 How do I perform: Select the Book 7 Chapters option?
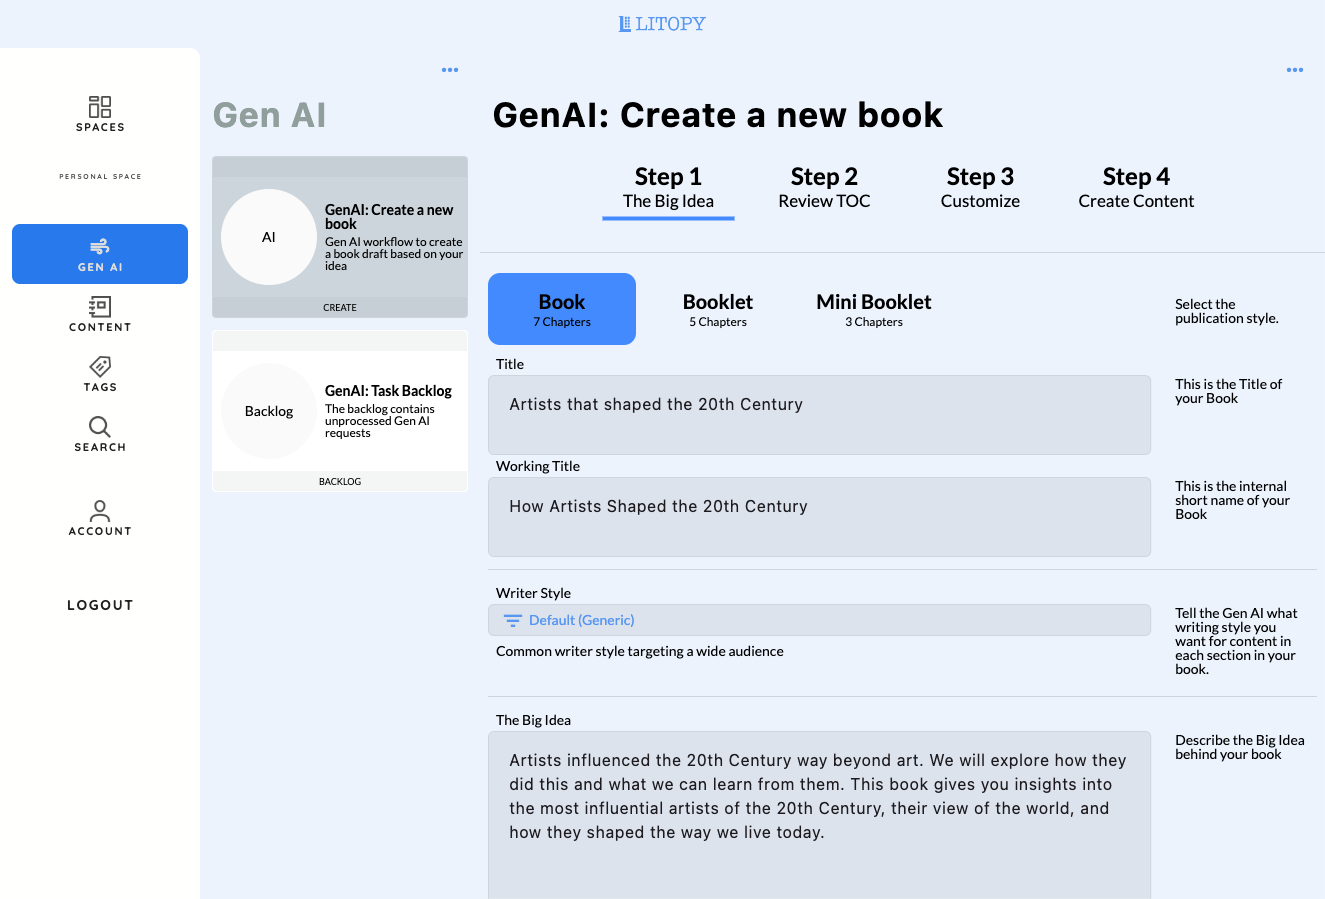pos(562,309)
